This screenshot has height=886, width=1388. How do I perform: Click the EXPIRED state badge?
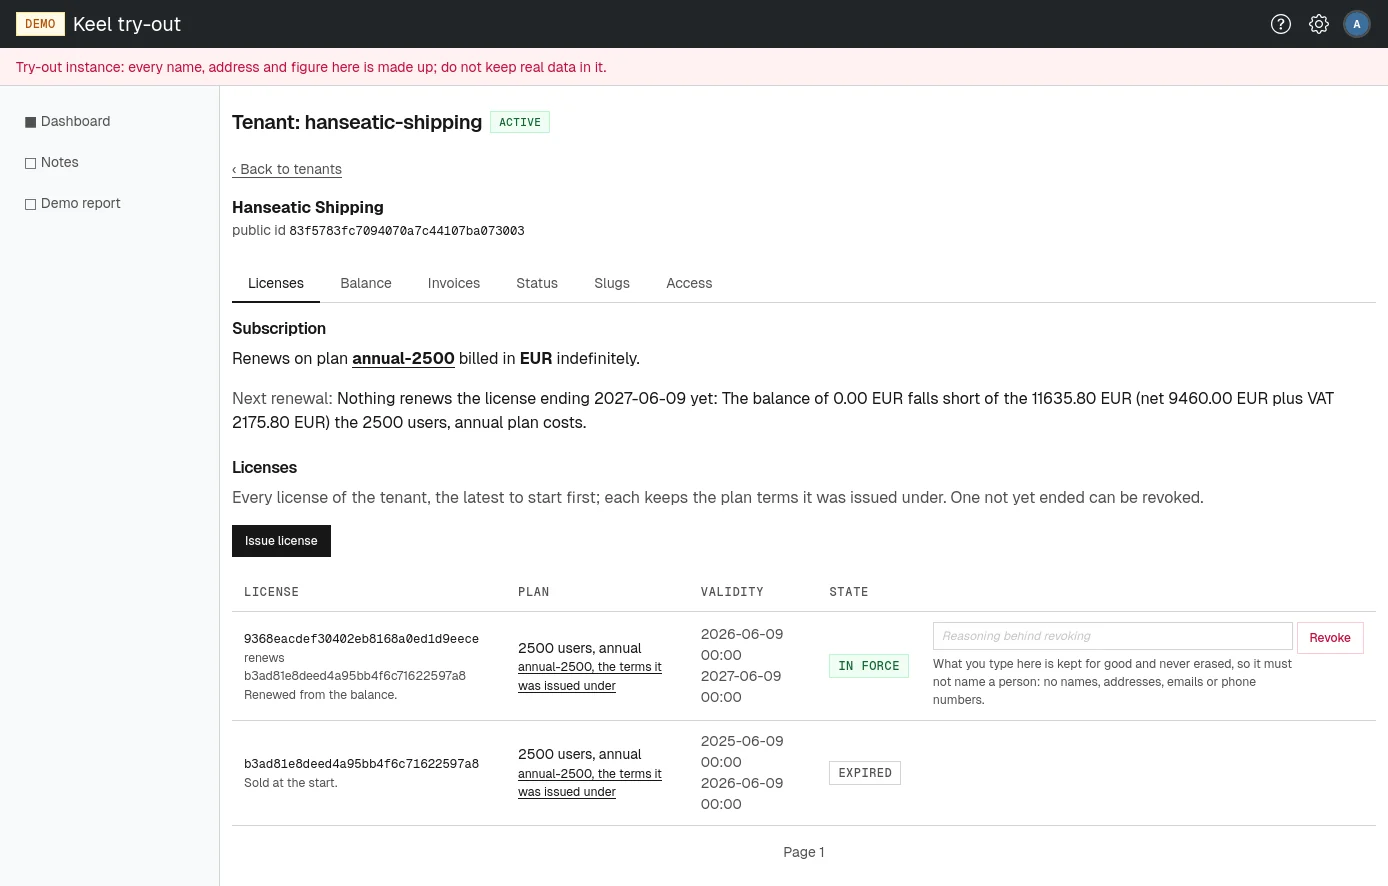tap(865, 773)
